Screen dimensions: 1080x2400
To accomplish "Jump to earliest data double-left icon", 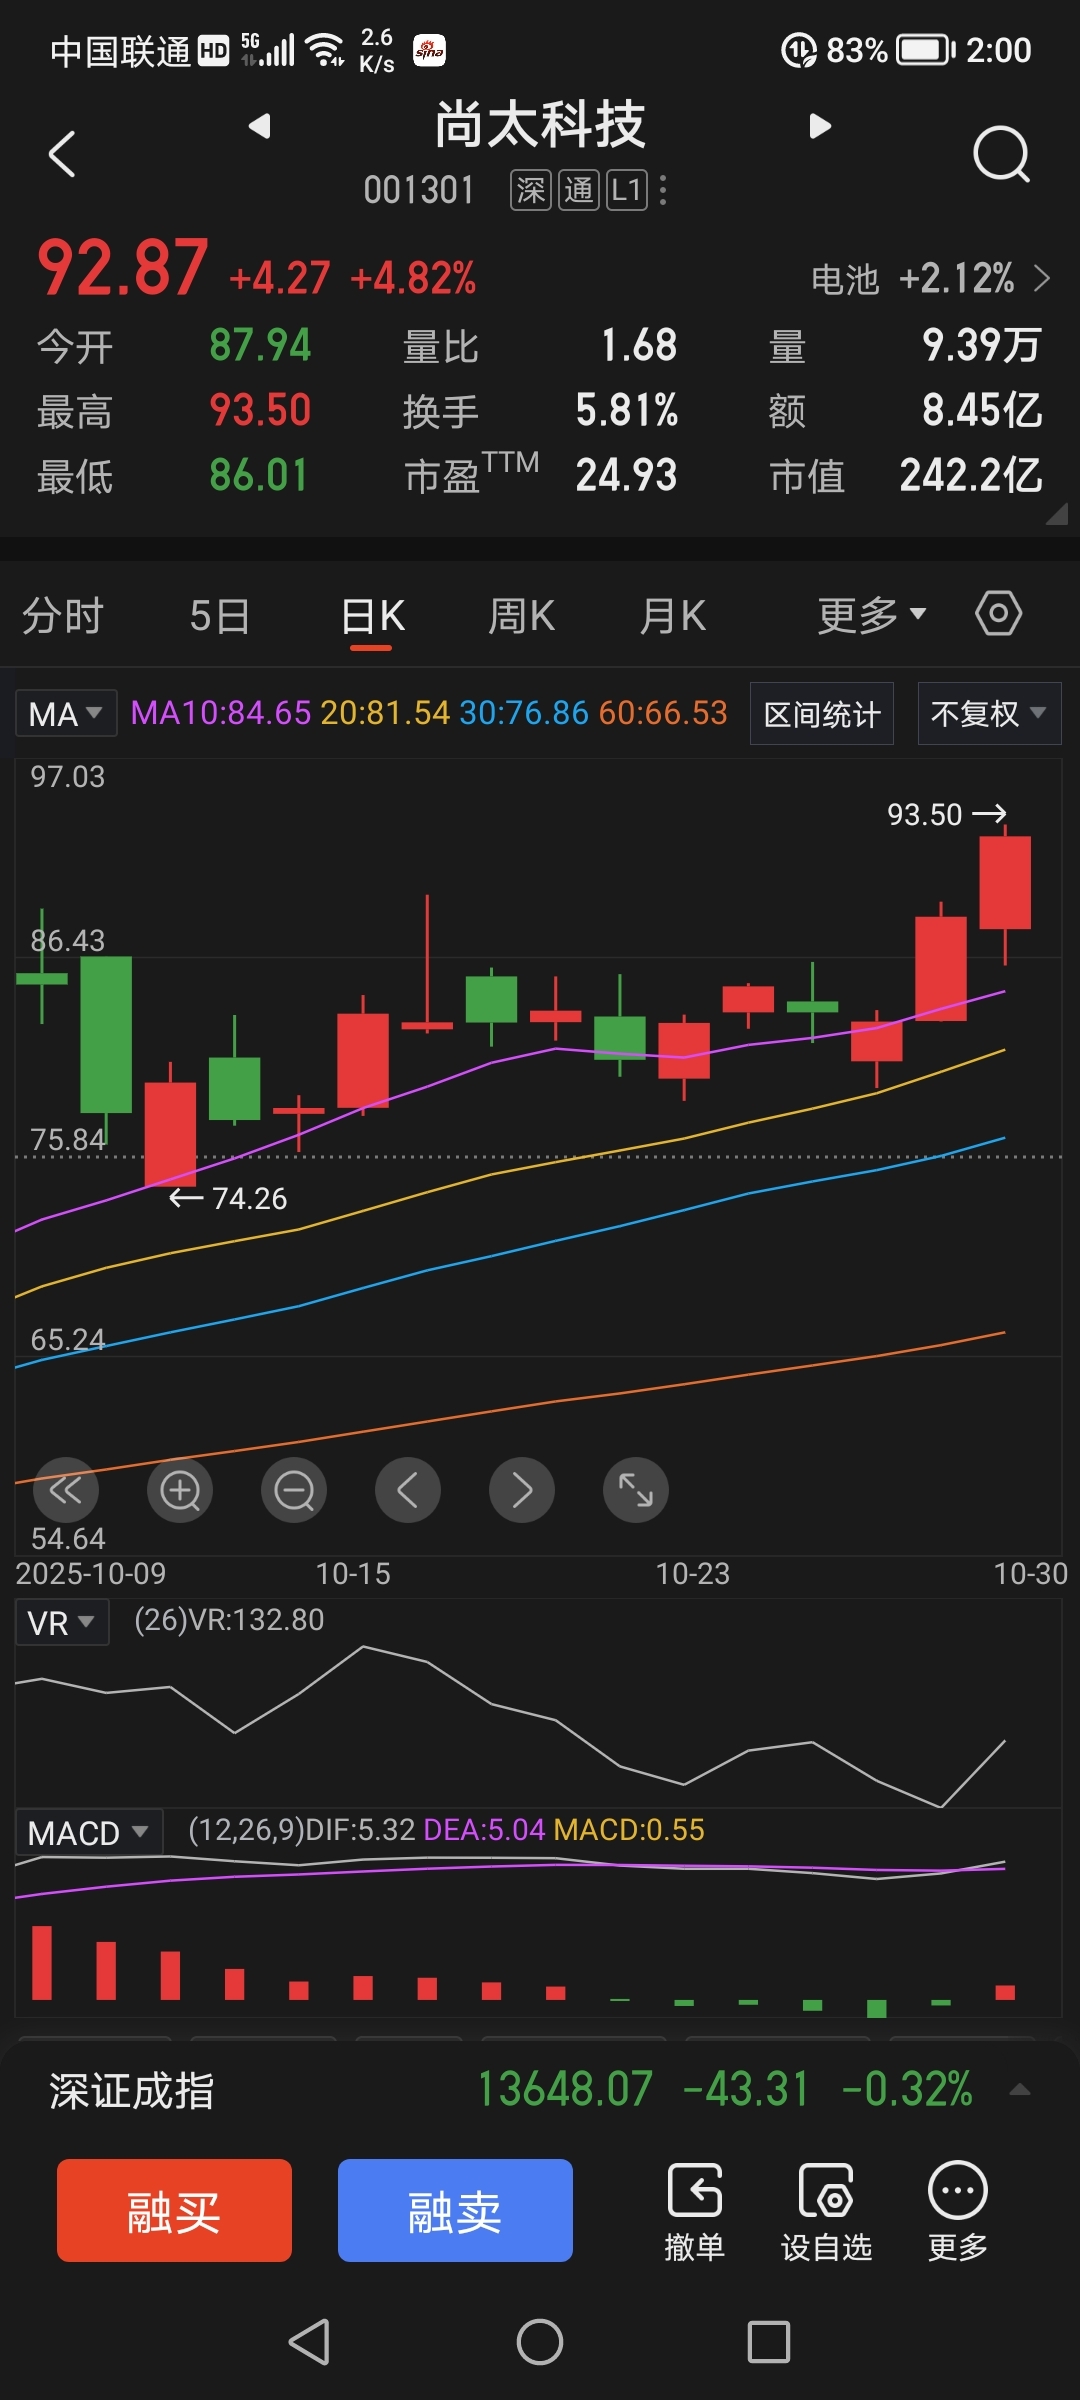I will tap(66, 1490).
